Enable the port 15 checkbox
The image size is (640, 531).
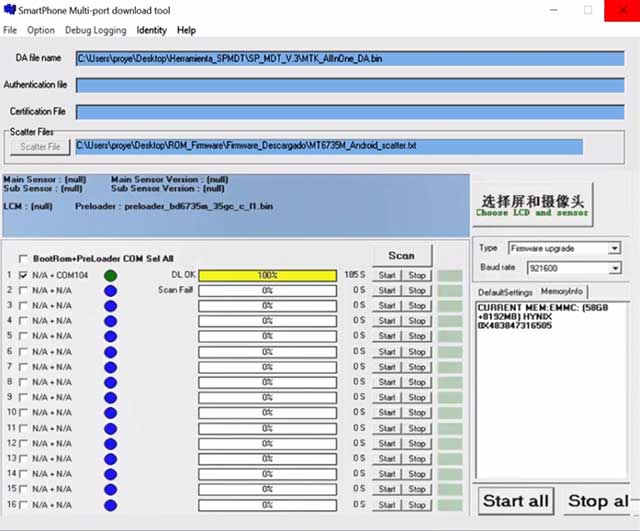23,489
